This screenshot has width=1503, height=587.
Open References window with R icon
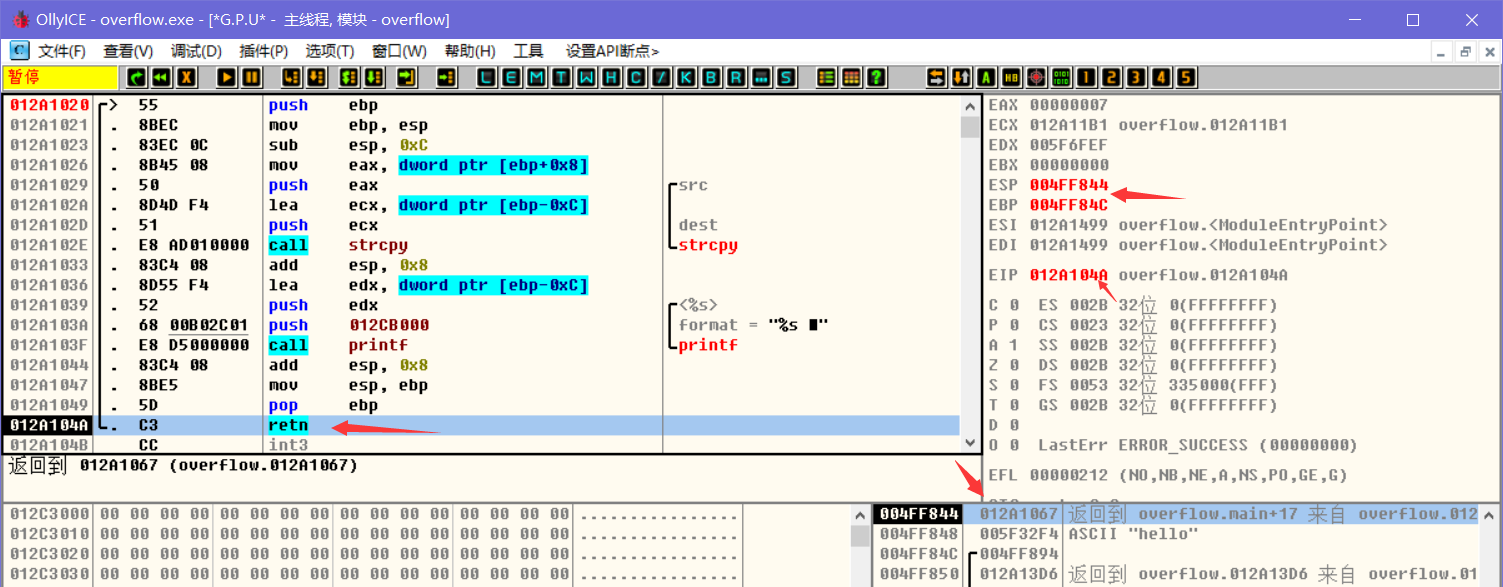(x=737, y=77)
